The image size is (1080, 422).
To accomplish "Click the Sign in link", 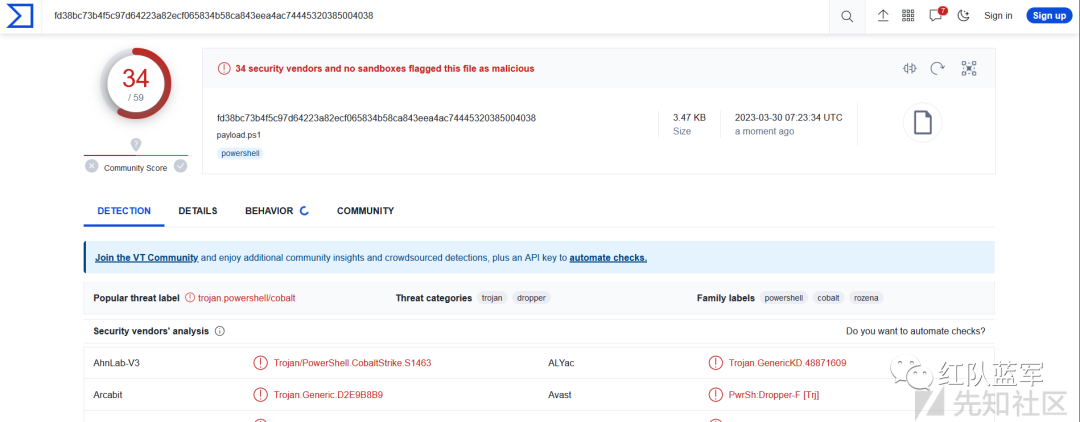I will (998, 16).
